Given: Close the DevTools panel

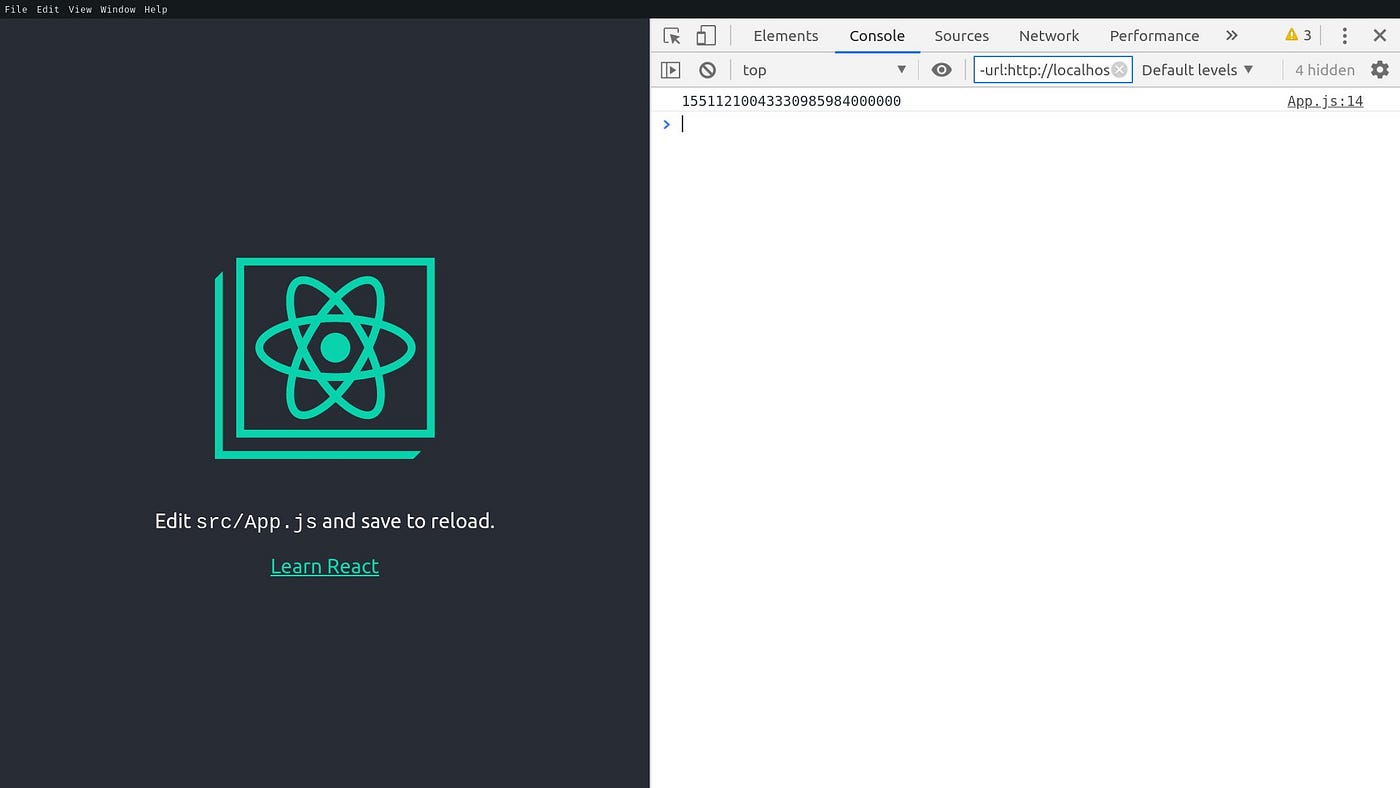Looking at the screenshot, I should tap(1380, 35).
